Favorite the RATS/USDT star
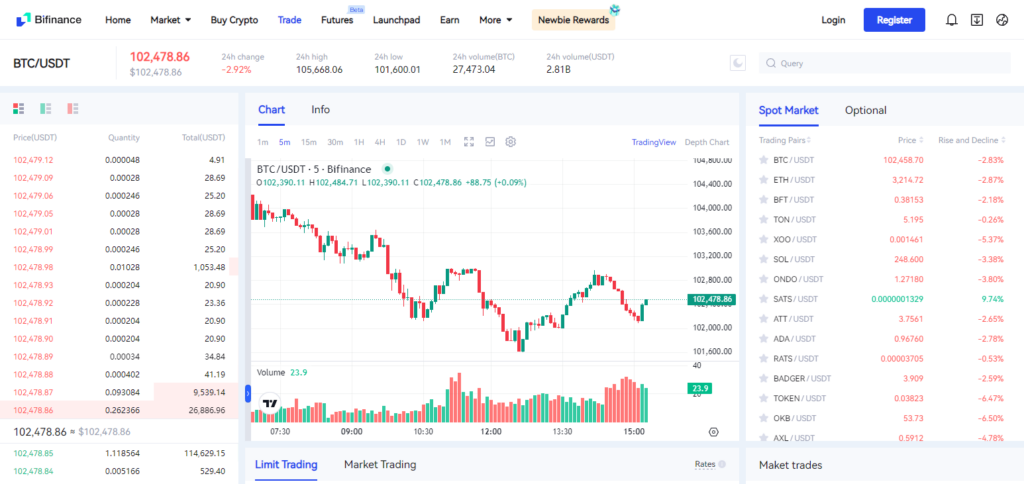 coord(763,359)
